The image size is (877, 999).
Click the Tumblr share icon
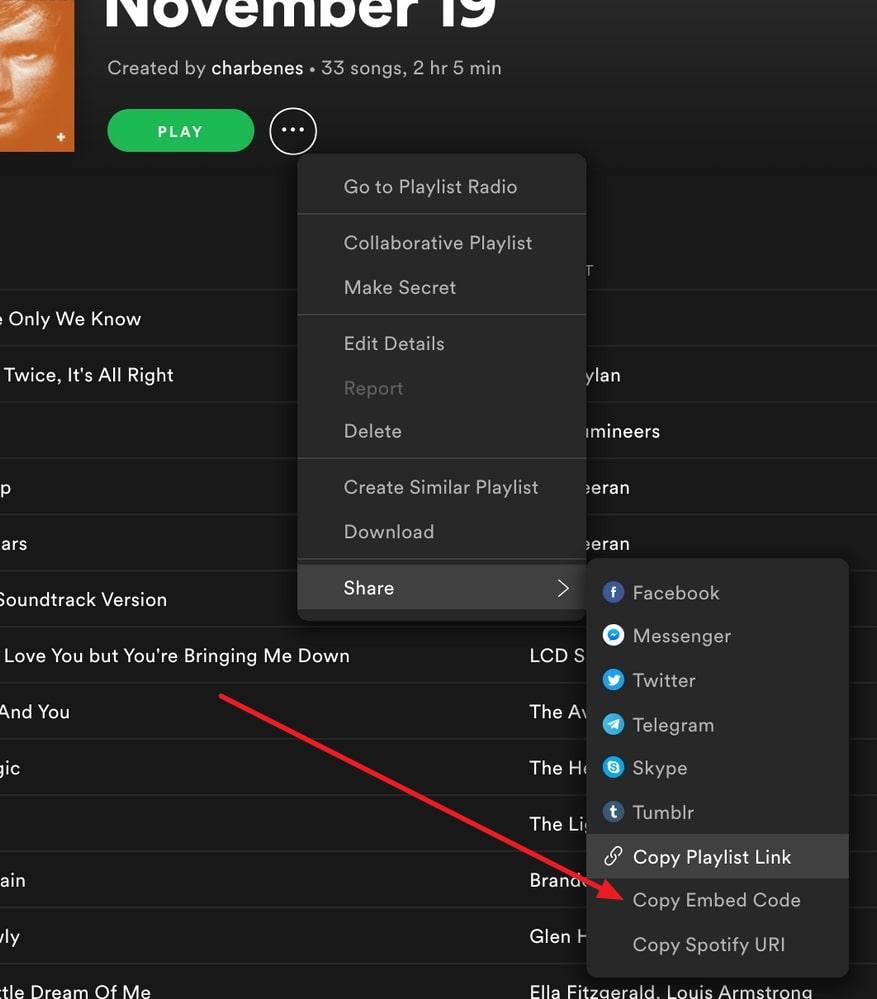tap(613, 812)
